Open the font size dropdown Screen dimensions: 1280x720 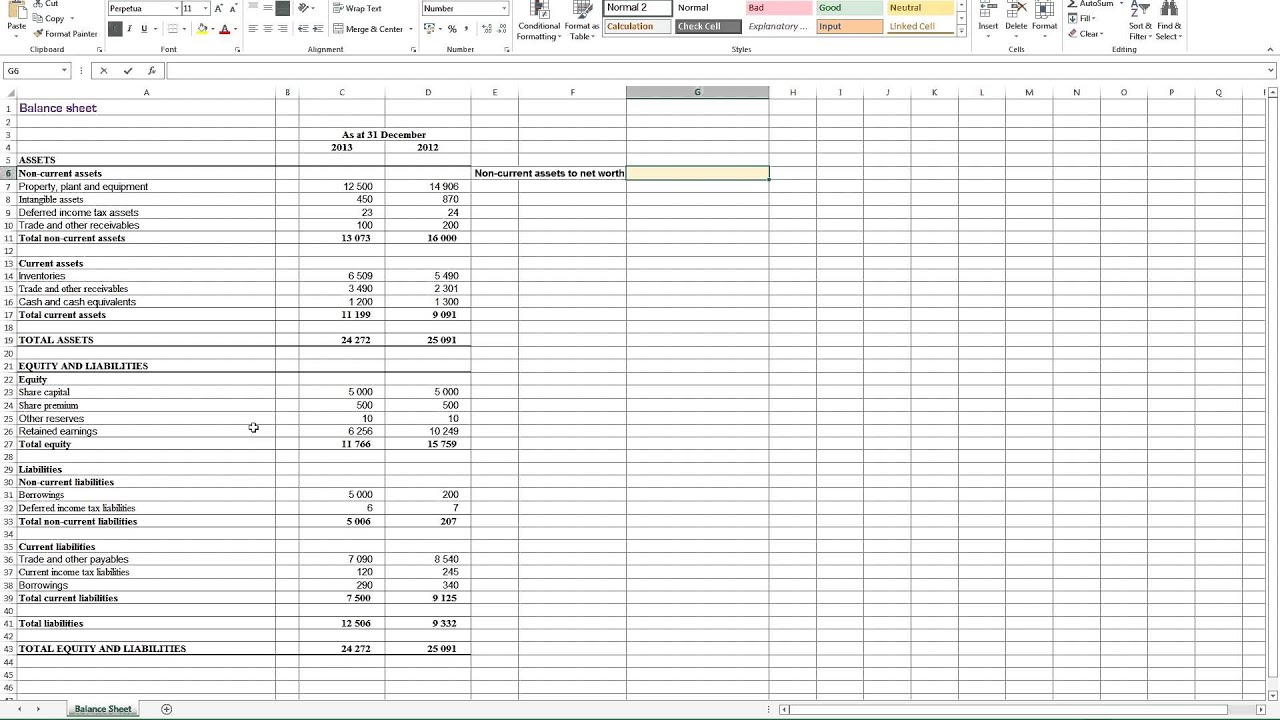(205, 8)
